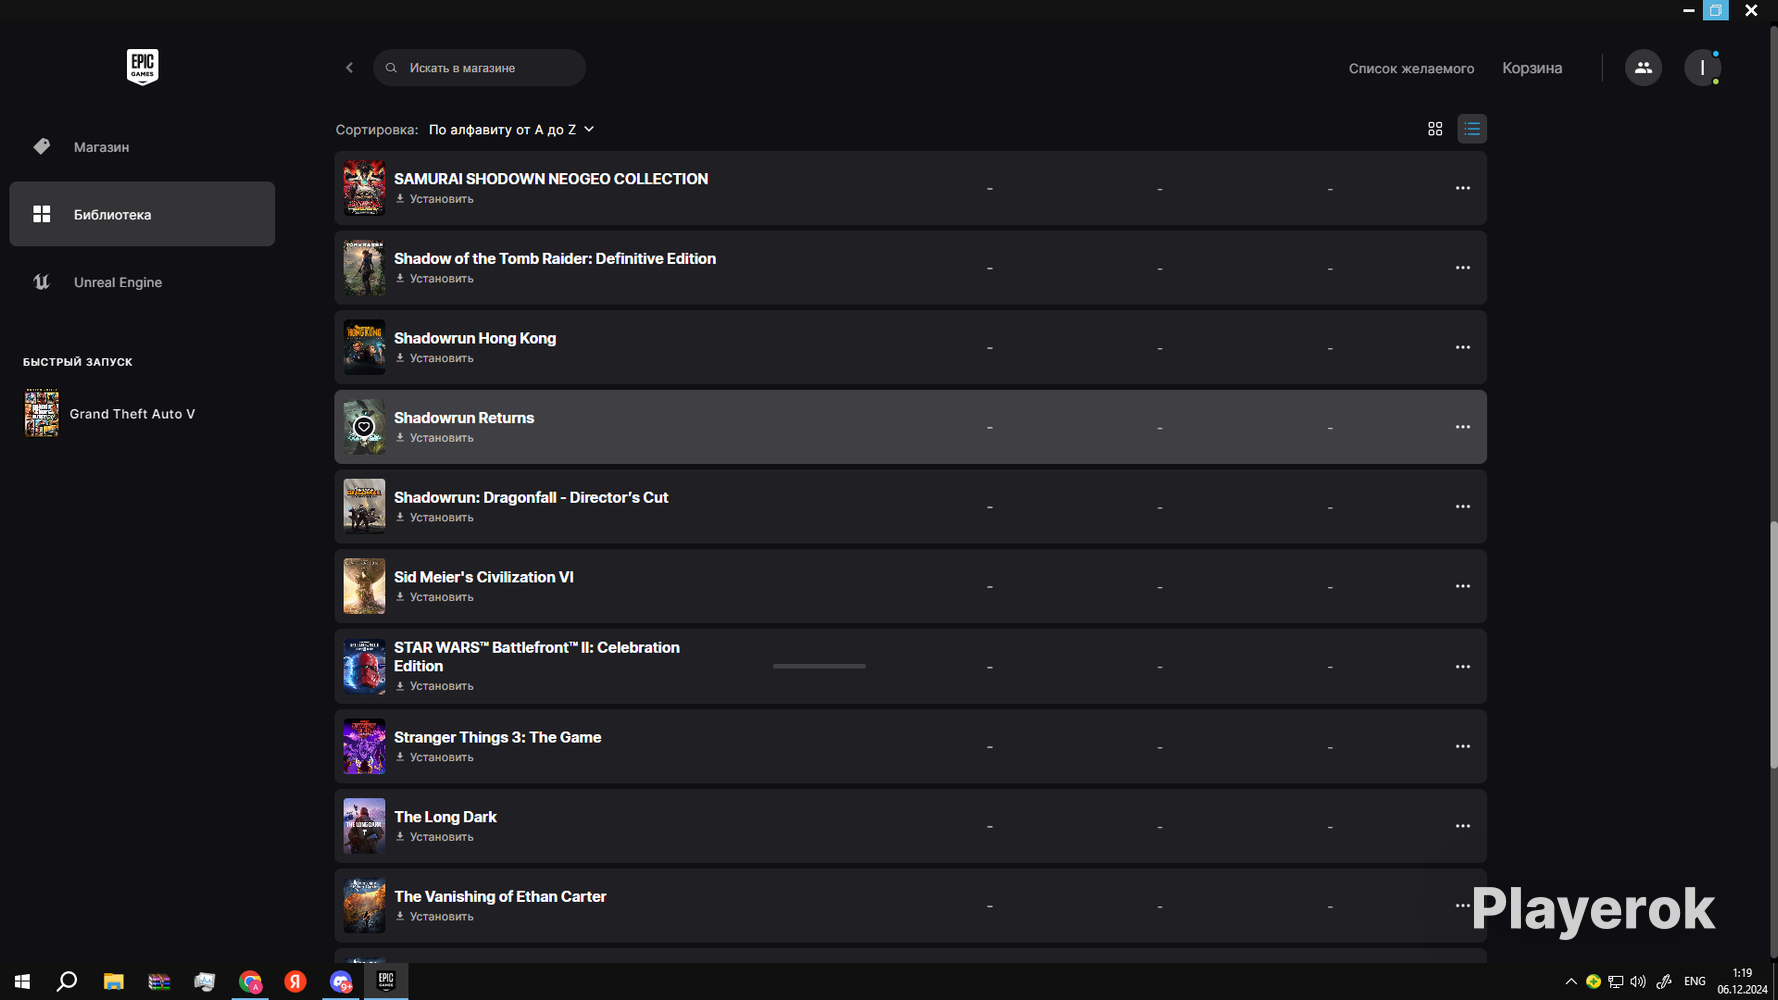This screenshot has height=1000, width=1778.
Task: Open Windows taskbar search
Action: click(x=67, y=981)
